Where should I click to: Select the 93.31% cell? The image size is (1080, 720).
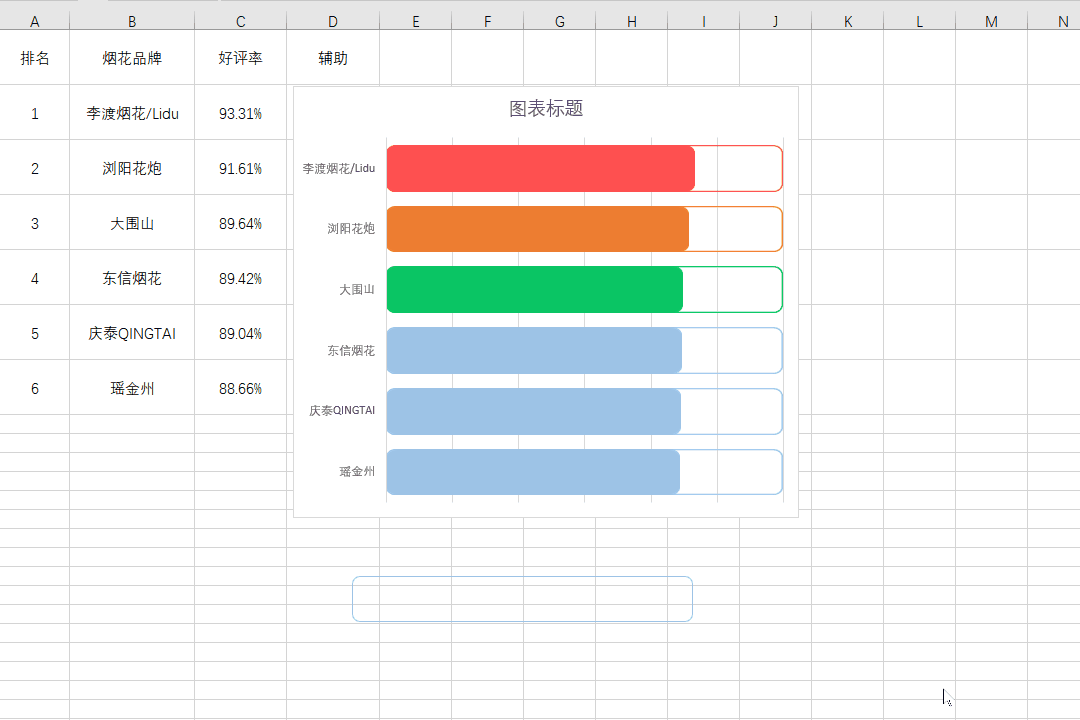coord(240,113)
